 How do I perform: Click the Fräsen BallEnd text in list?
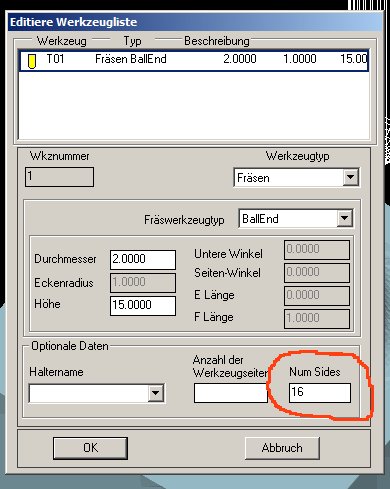pyautogui.click(x=131, y=59)
